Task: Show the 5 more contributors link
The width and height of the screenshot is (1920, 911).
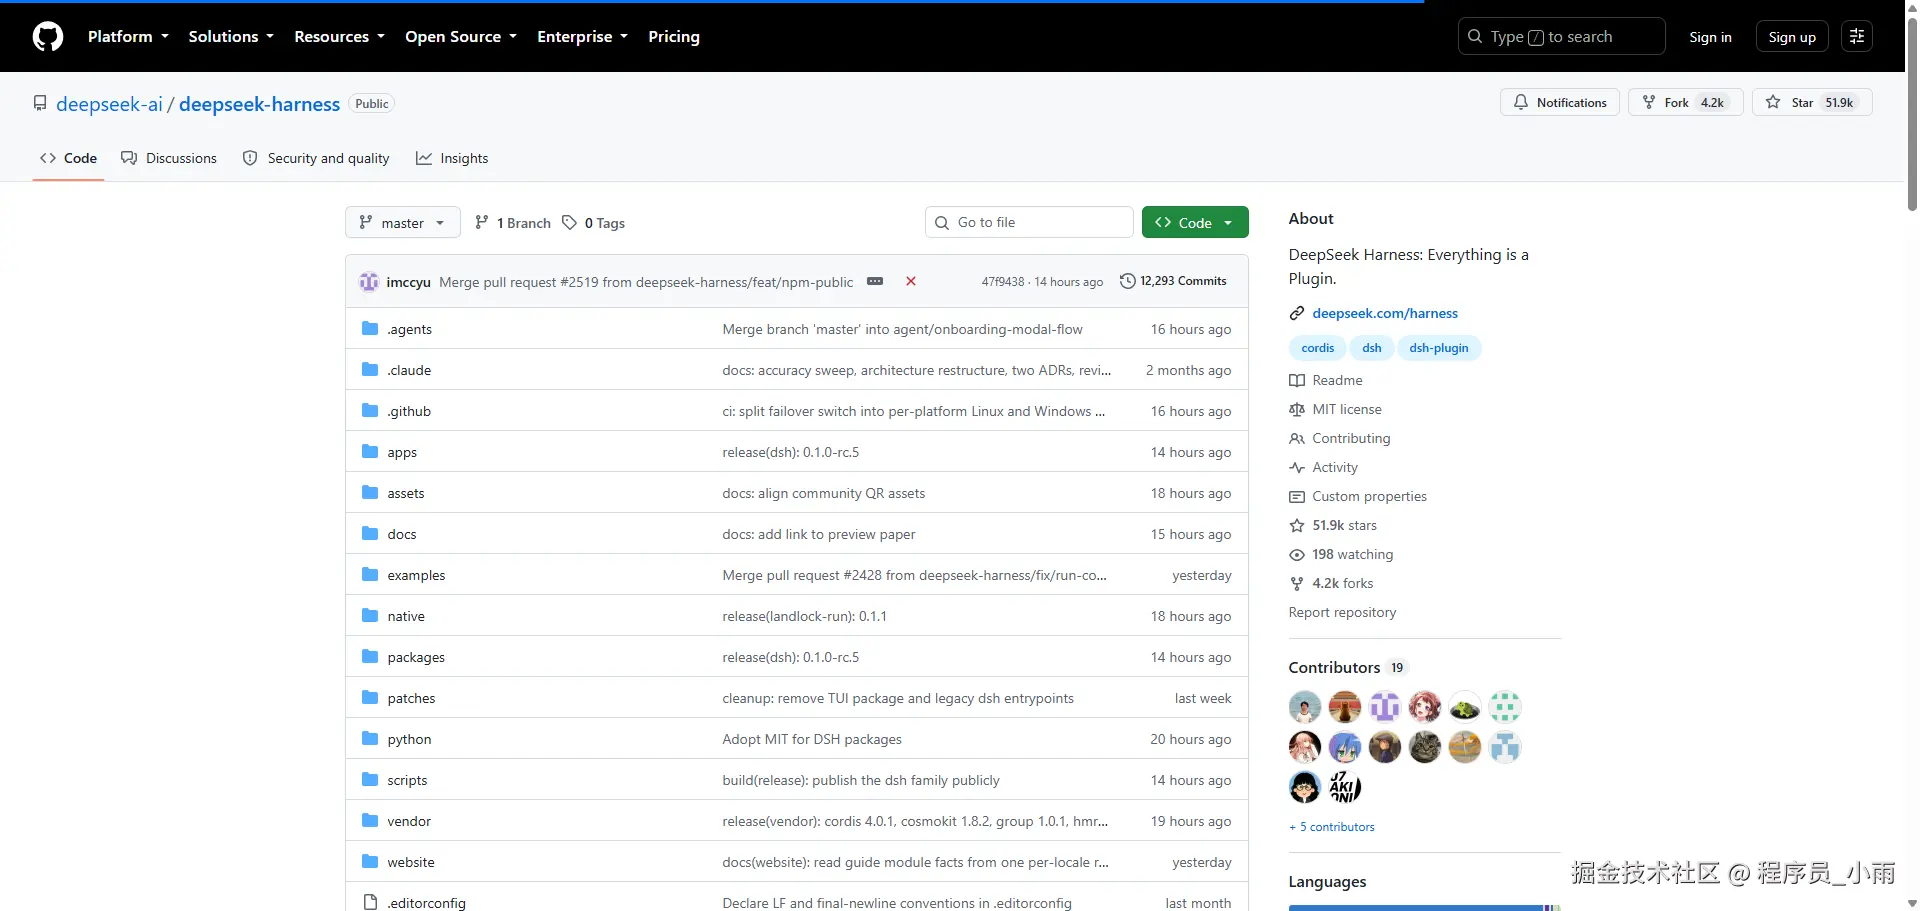Action: (1332, 827)
